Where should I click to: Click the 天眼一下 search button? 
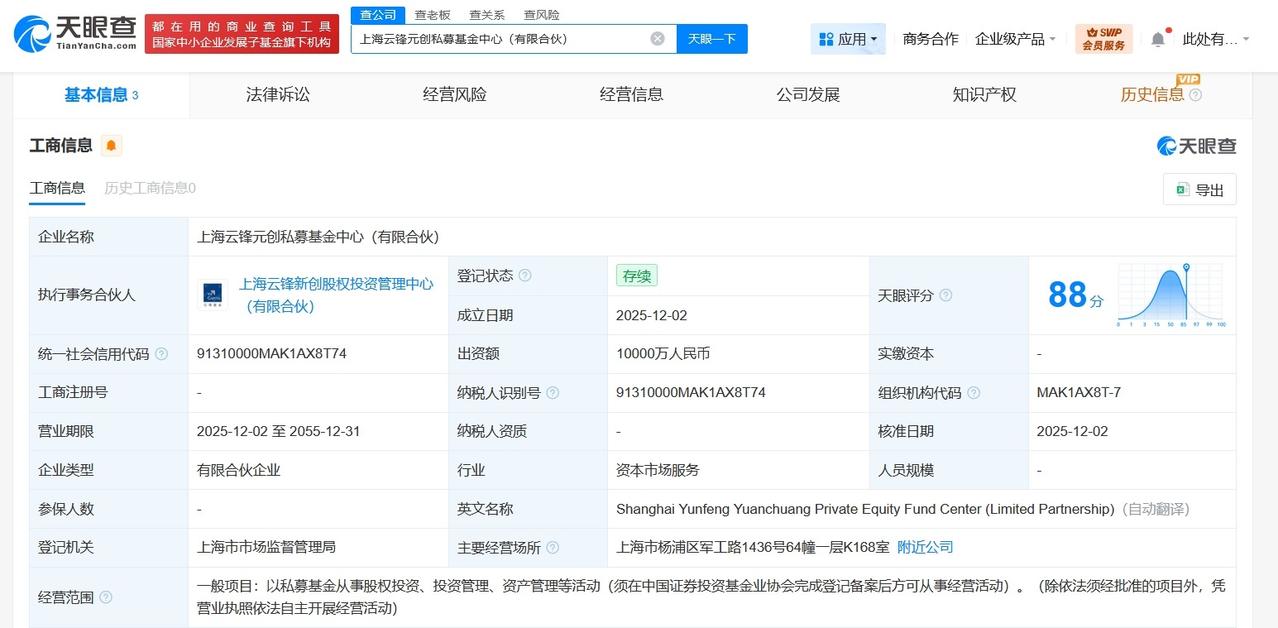click(x=712, y=38)
